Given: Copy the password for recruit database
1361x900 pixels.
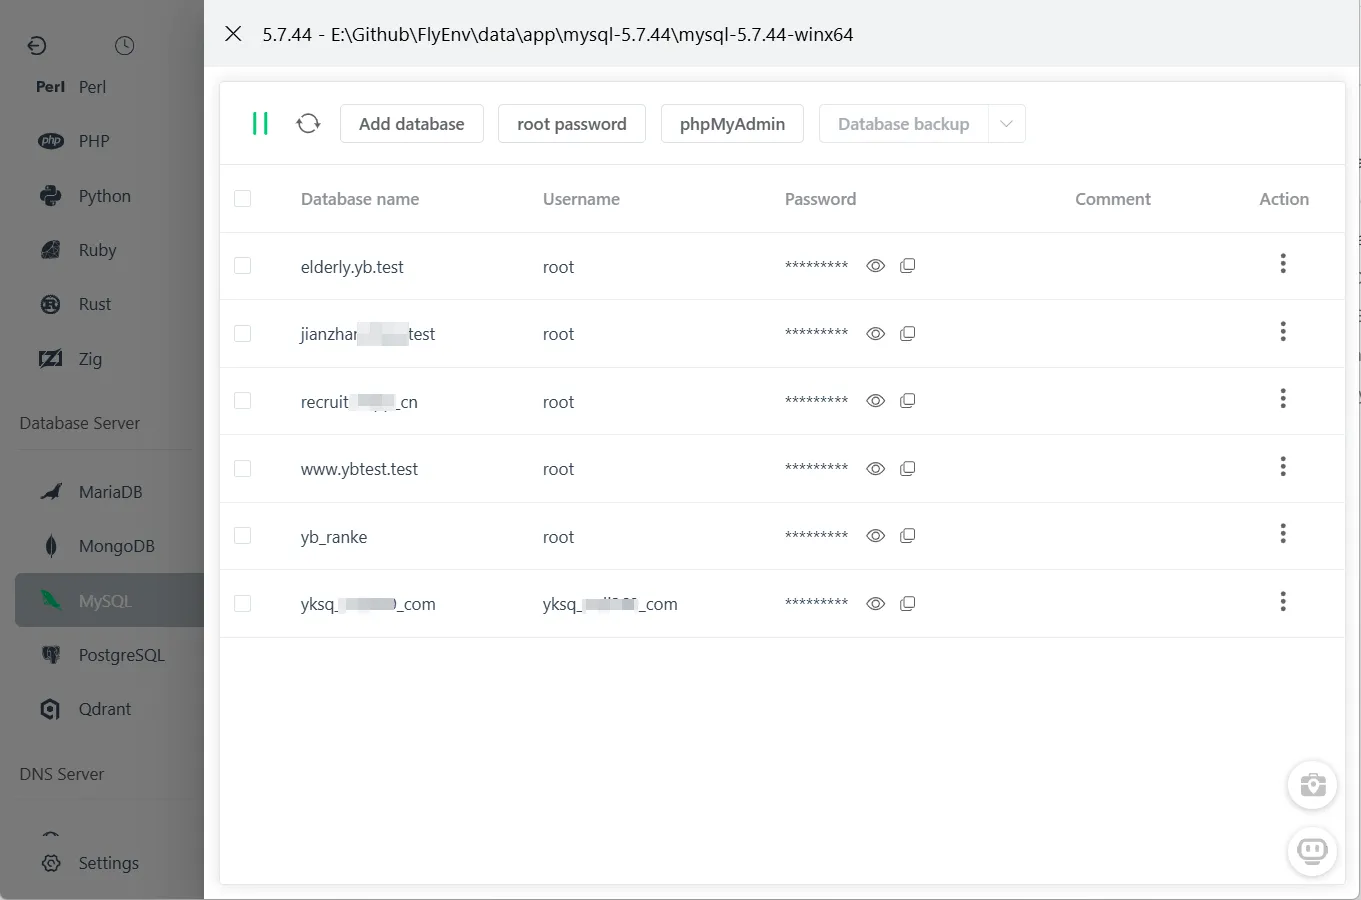Looking at the screenshot, I should 907,399.
